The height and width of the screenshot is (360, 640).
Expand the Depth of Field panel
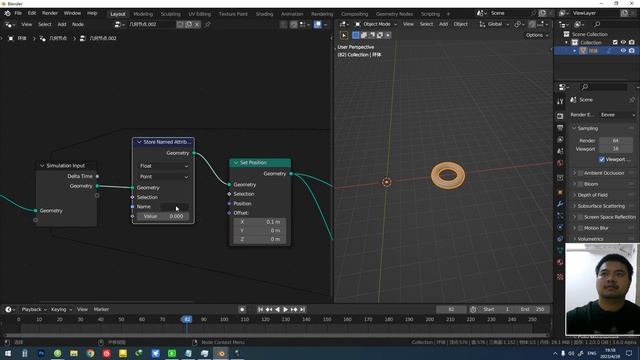coord(574,195)
